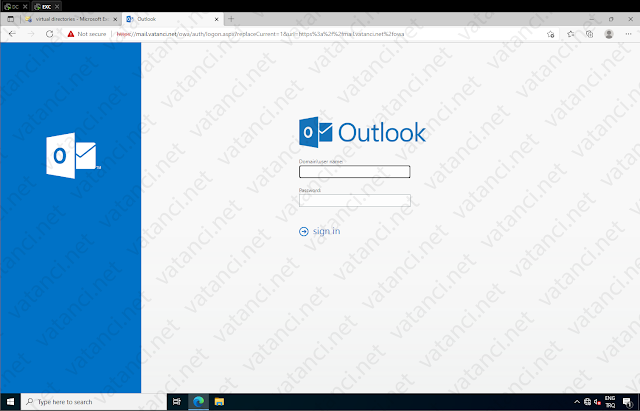
Task: Close the DC virtual machine tab
Action: pos(25,7)
